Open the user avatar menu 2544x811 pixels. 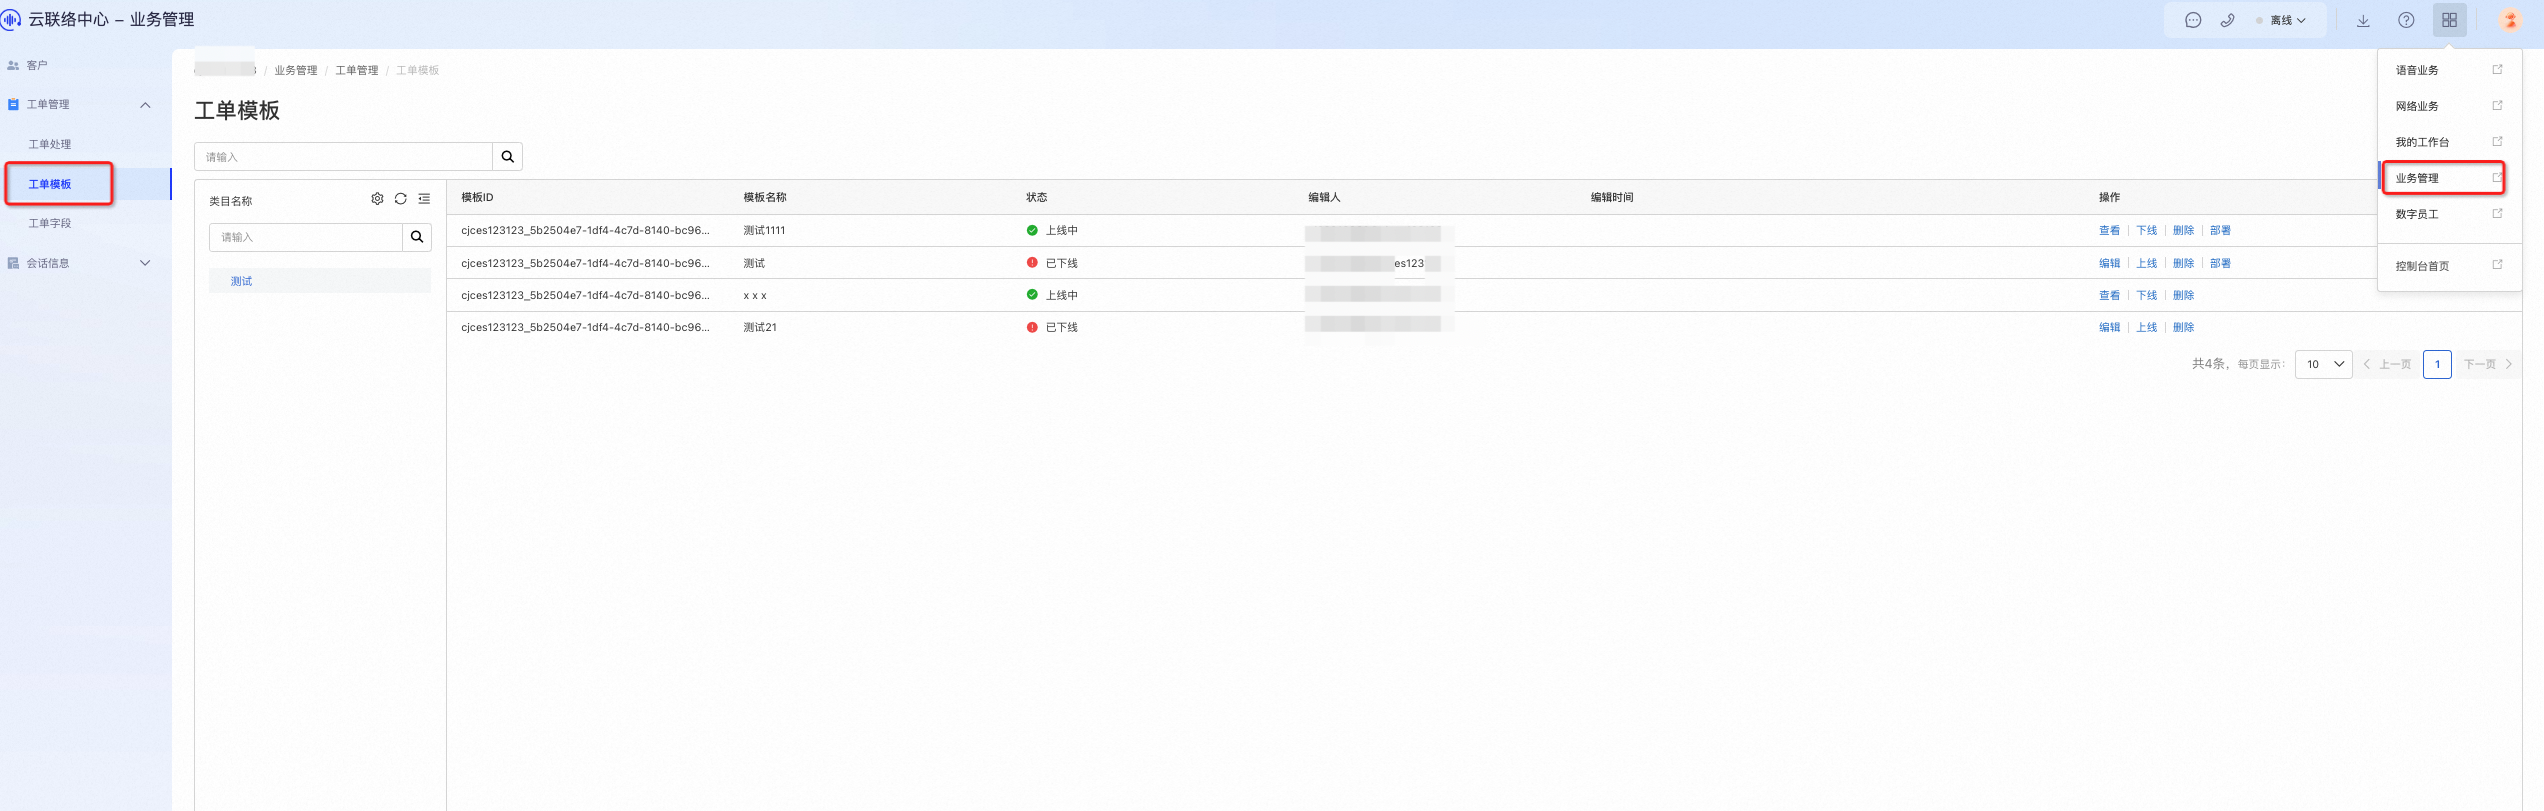(2510, 20)
